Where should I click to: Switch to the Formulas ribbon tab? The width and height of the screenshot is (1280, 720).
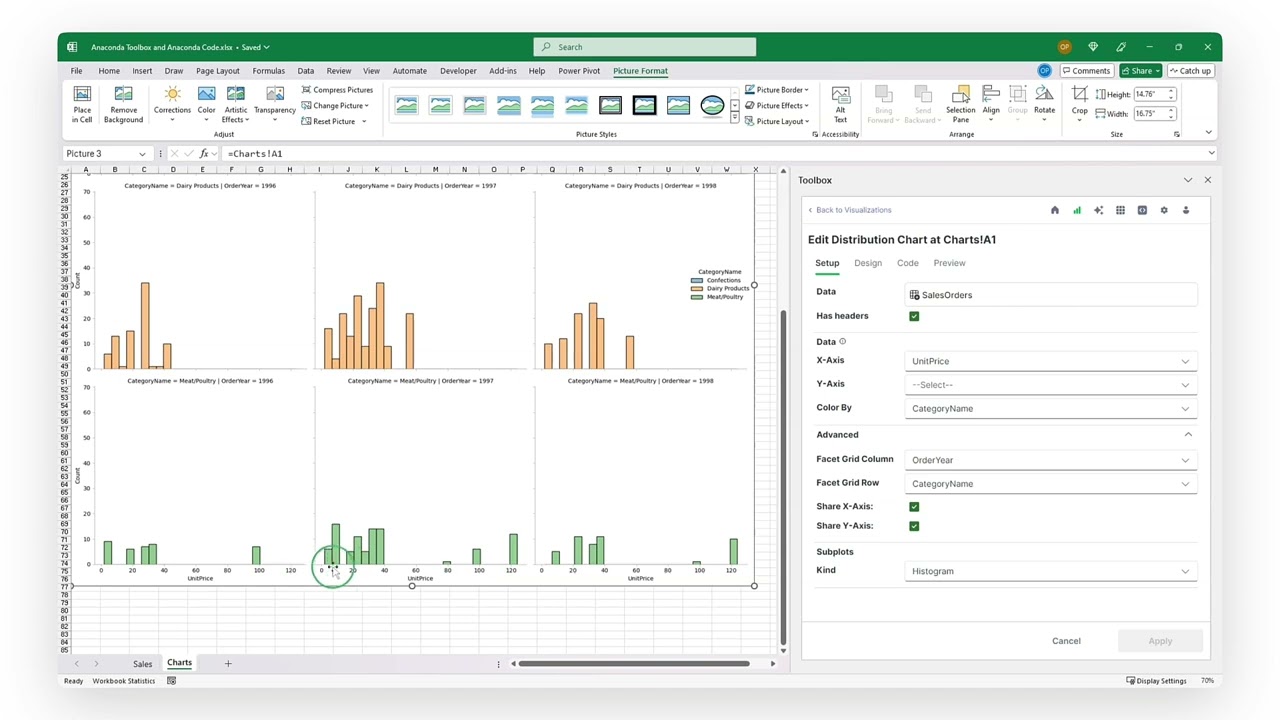[x=268, y=71]
